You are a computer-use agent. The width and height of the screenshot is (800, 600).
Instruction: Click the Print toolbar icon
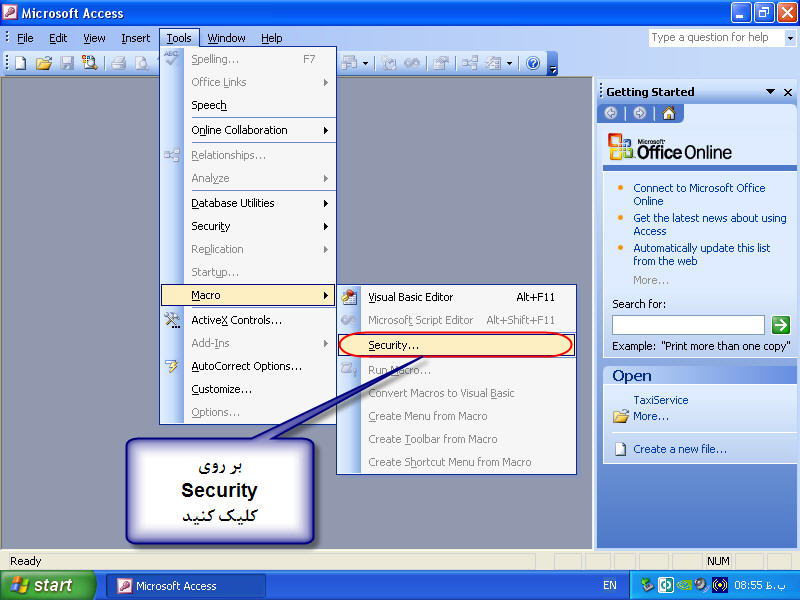(x=118, y=63)
